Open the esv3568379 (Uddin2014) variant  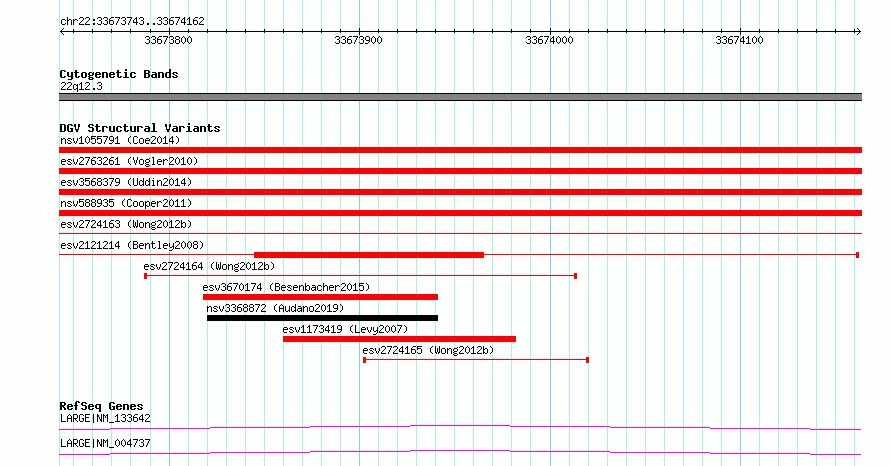(126, 182)
